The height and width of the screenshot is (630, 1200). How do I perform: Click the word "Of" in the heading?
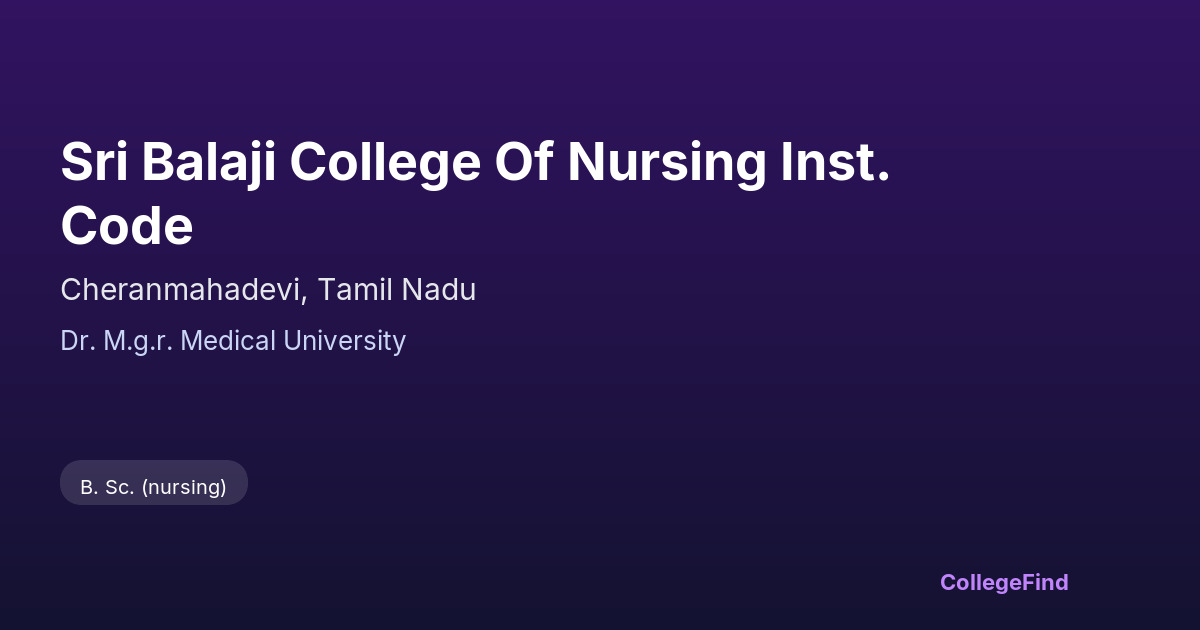coord(524,162)
